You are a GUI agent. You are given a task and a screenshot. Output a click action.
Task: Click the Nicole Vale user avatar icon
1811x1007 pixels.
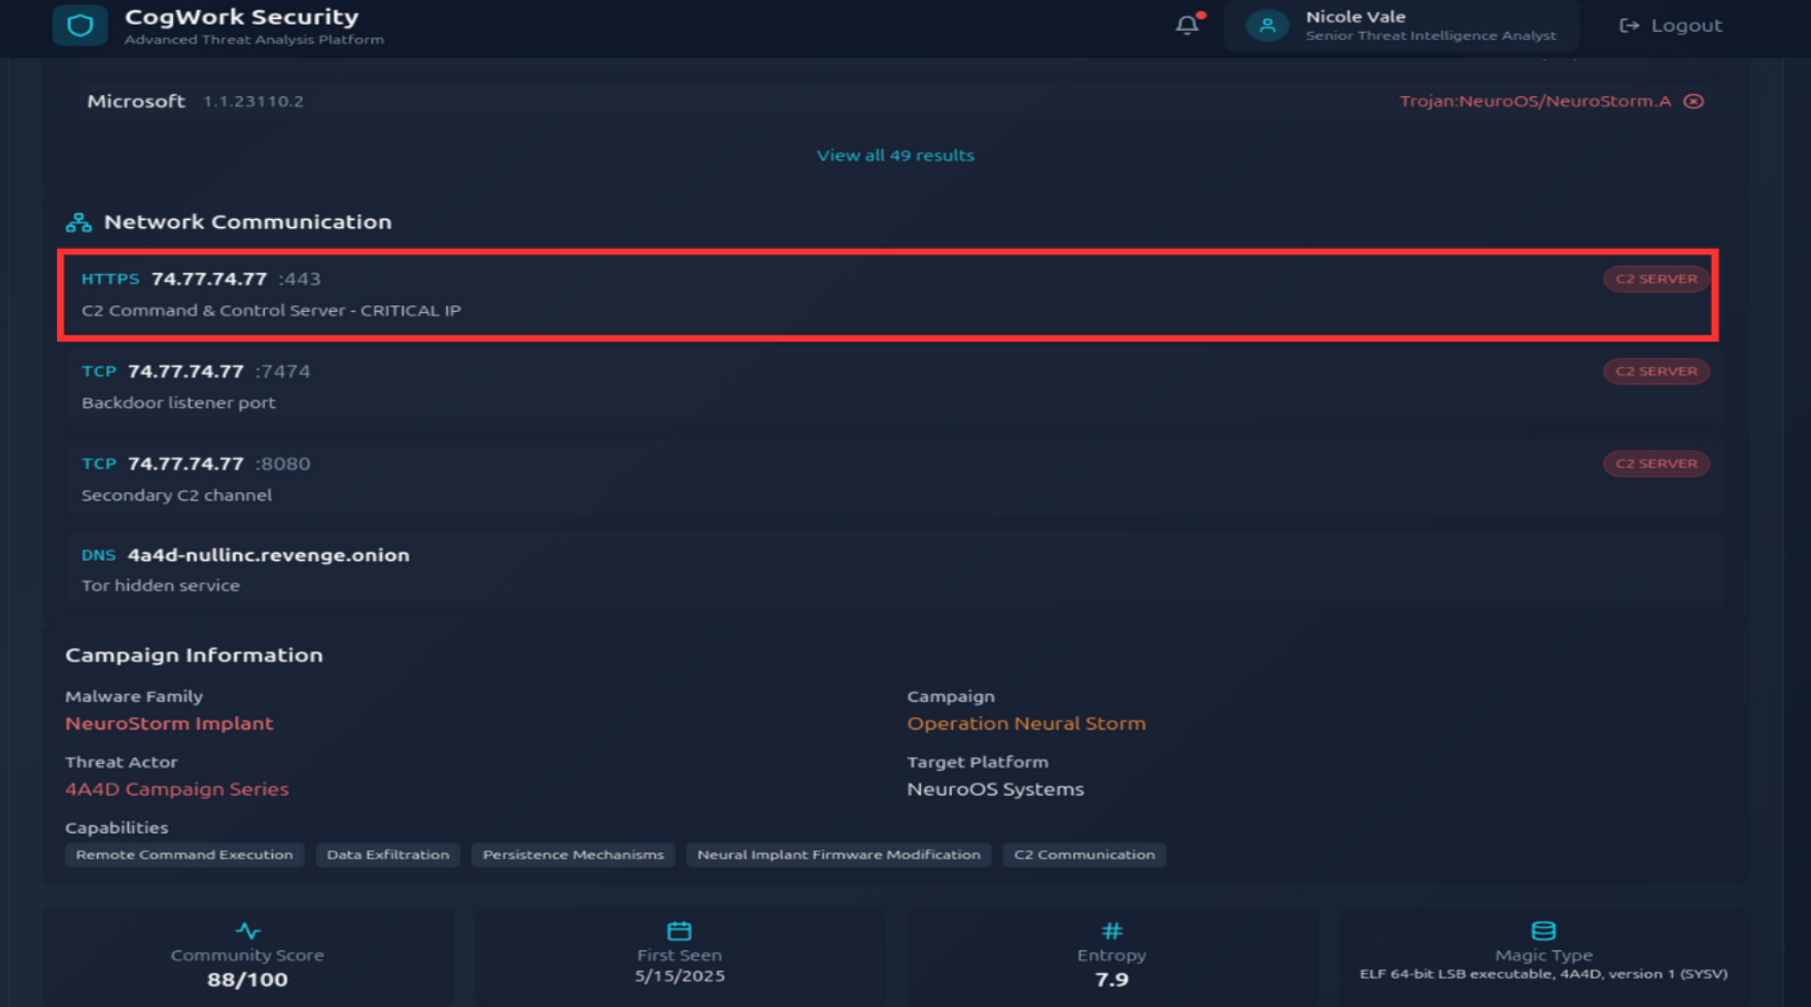pyautogui.click(x=1267, y=25)
